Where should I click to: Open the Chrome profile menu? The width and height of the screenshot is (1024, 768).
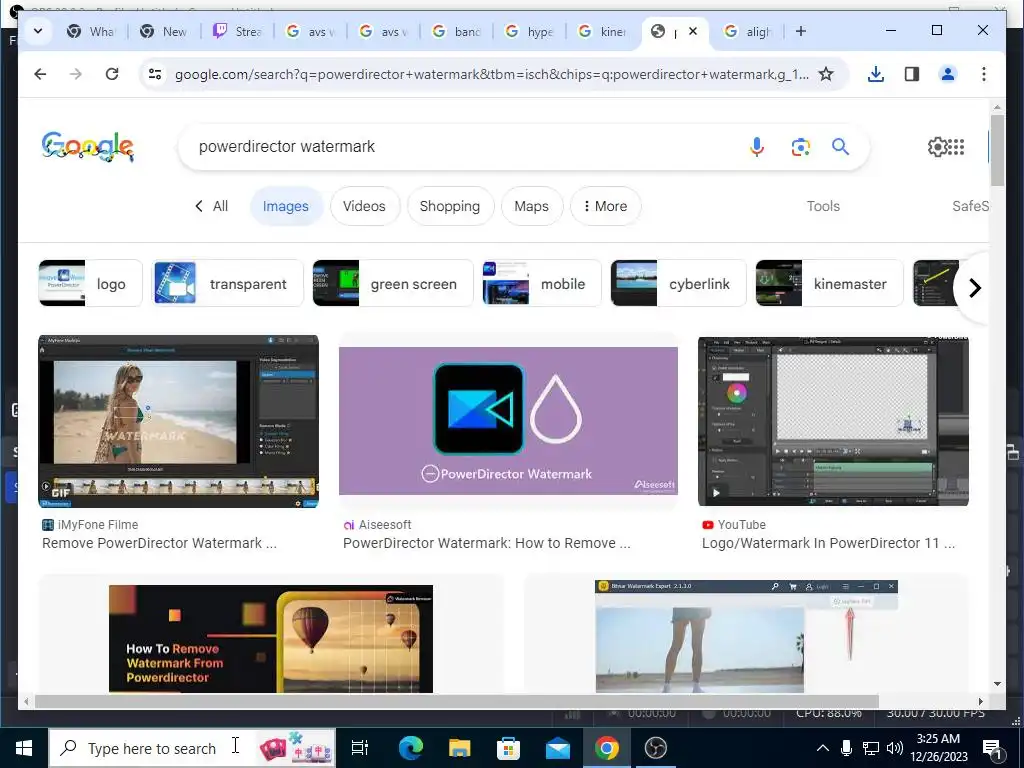948,74
